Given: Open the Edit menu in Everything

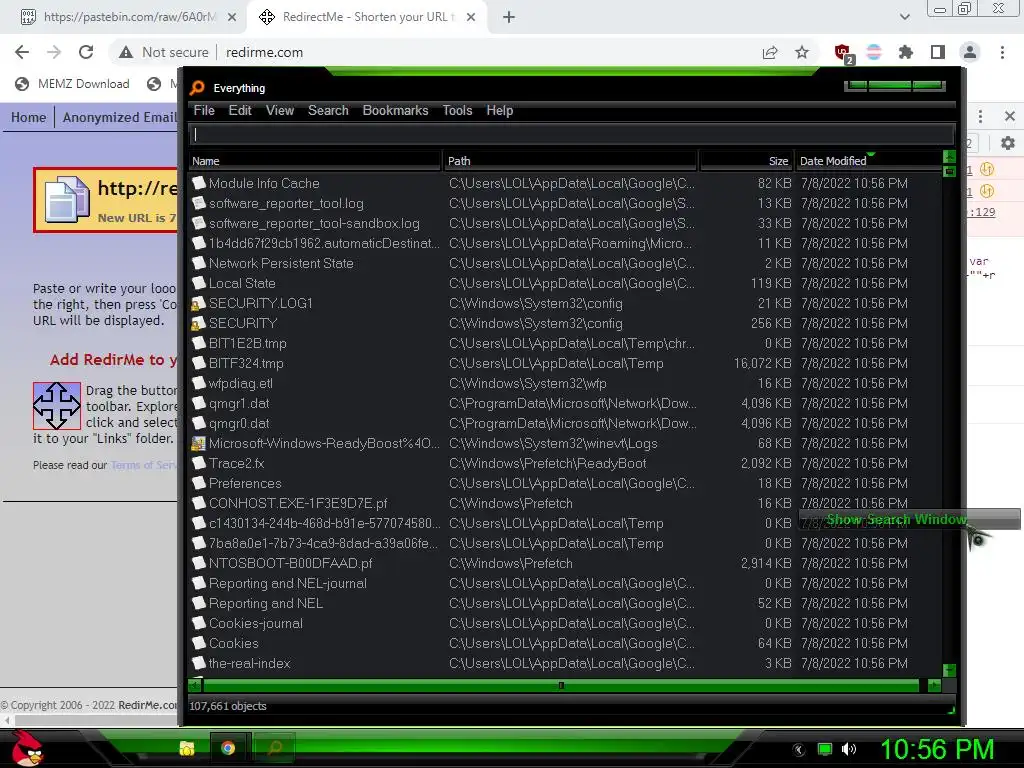Looking at the screenshot, I should tap(240, 110).
